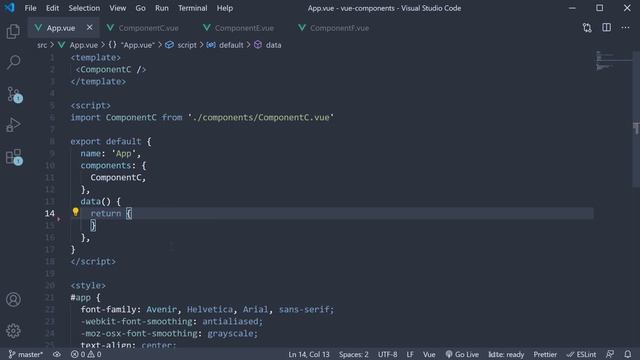Image resolution: width=640 pixels, height=360 pixels.
Task: Change indentation via Spaces: 2
Action: [x=353, y=354]
